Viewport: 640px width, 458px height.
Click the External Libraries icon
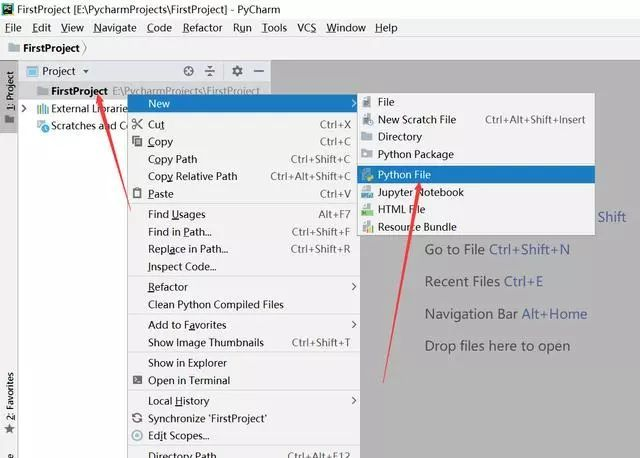[42, 109]
